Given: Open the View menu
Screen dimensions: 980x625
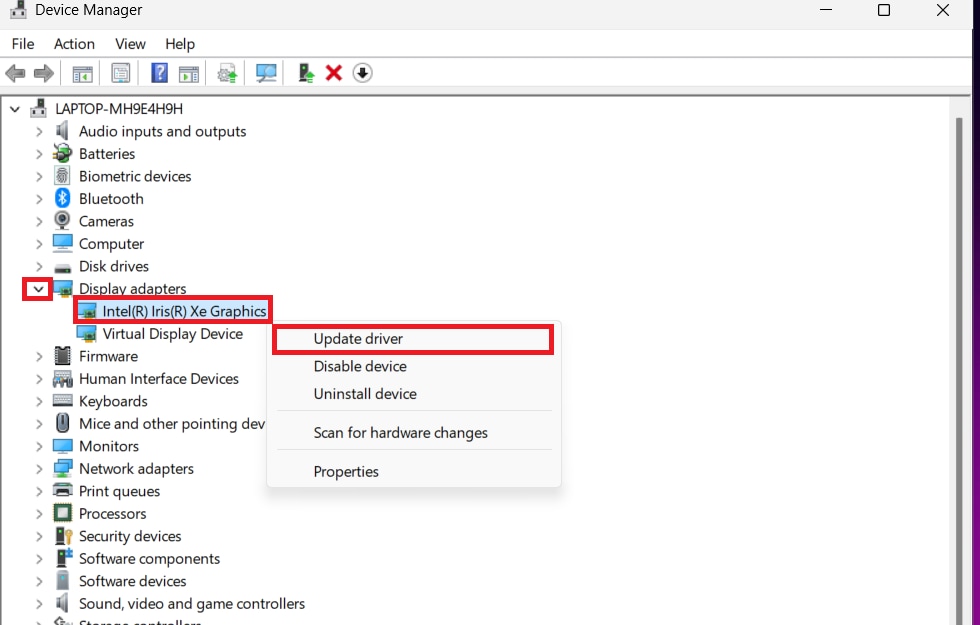Looking at the screenshot, I should tap(130, 44).
